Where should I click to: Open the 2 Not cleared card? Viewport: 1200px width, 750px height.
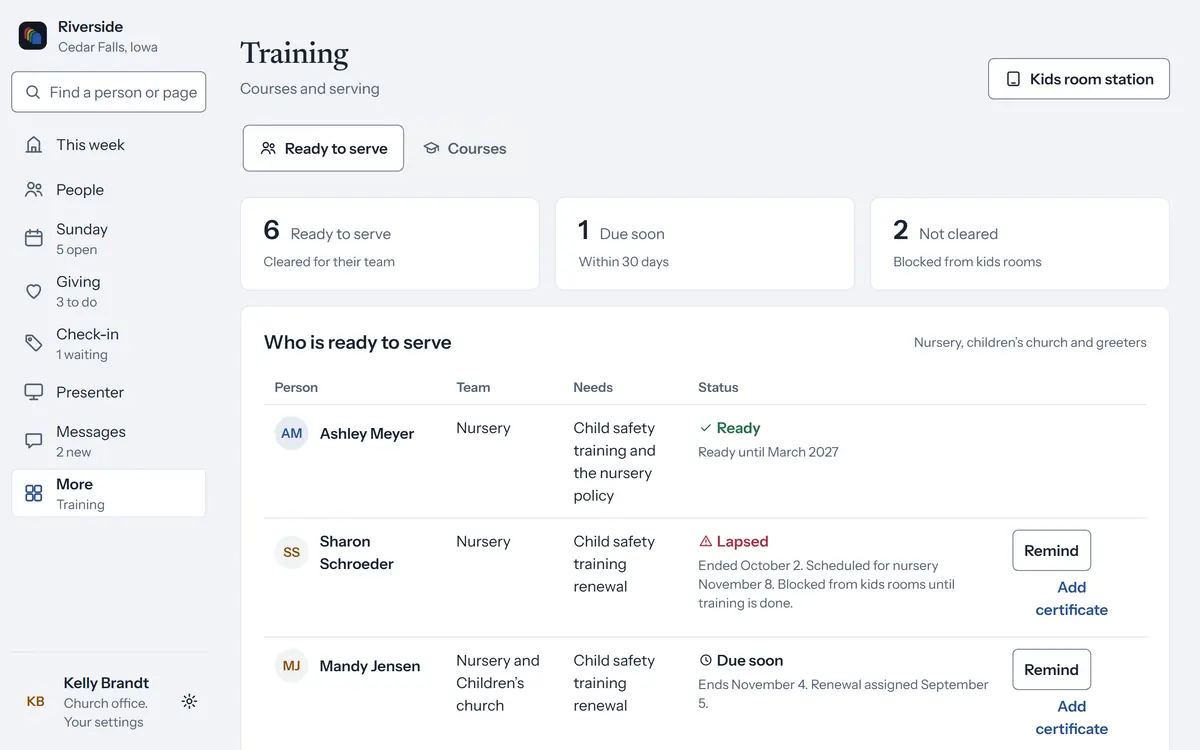(1020, 244)
